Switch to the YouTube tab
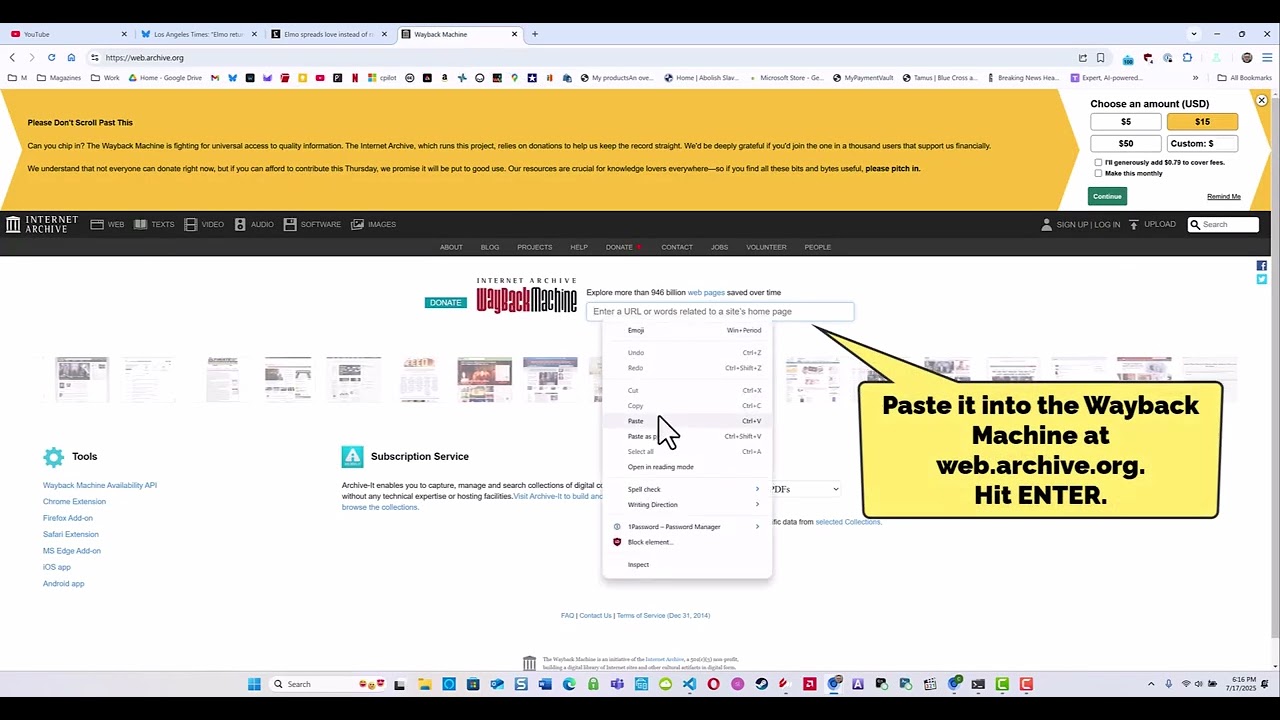The image size is (1280, 720). pyautogui.click(x=66, y=34)
